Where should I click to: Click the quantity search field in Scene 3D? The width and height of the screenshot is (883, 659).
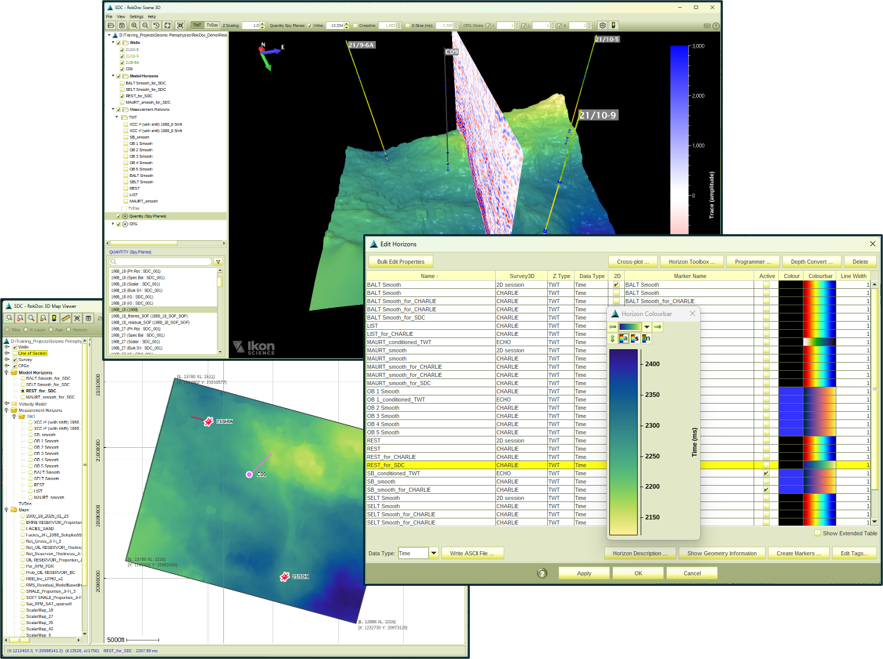click(161, 261)
